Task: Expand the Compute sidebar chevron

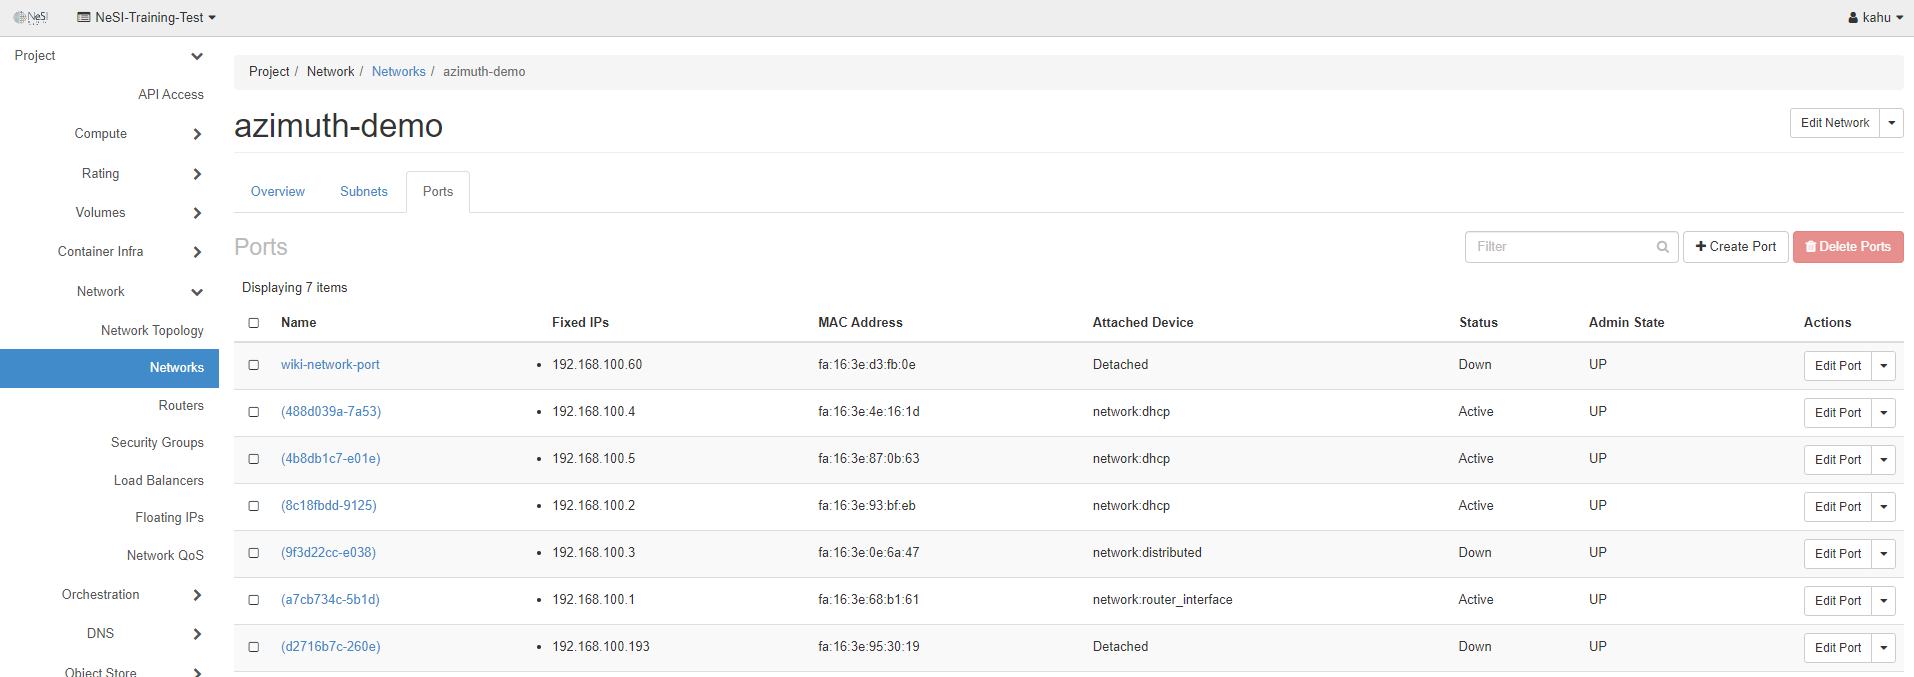Action: pyautogui.click(x=197, y=134)
